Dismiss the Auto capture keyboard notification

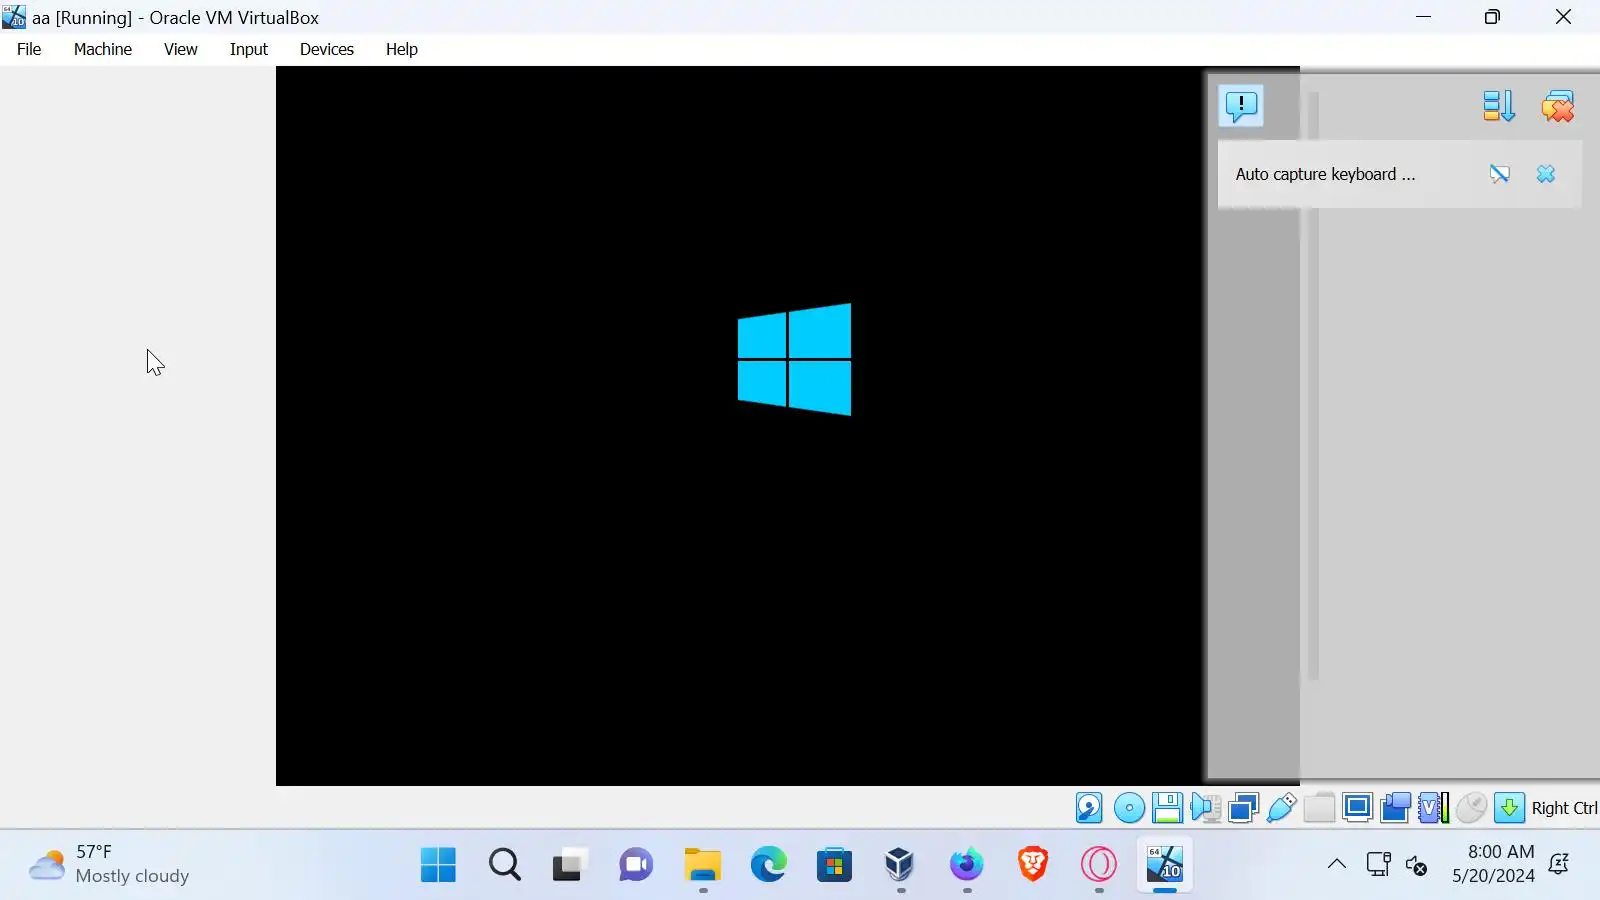[1546, 174]
